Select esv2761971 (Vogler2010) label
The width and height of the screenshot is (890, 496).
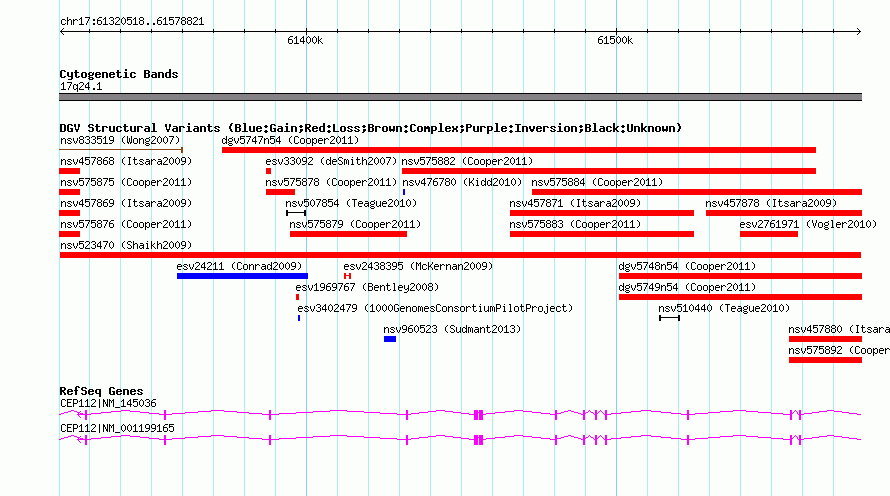click(808, 224)
